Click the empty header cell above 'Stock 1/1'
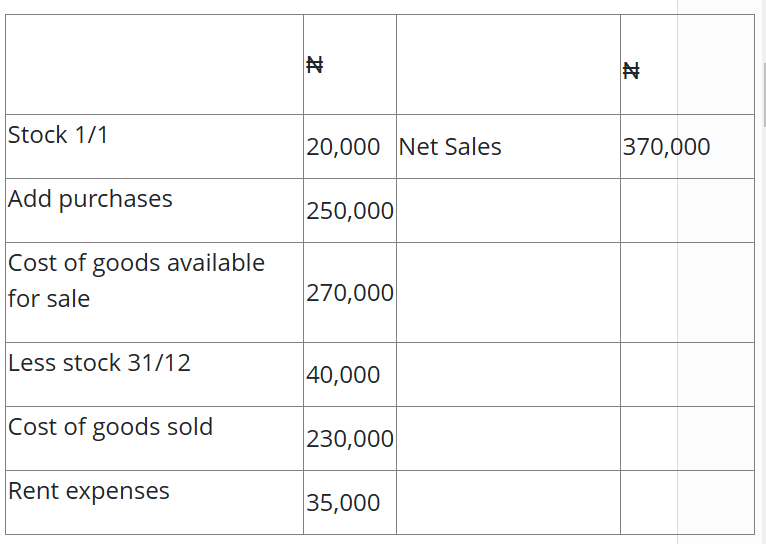The width and height of the screenshot is (766, 544). pyautogui.click(x=155, y=65)
